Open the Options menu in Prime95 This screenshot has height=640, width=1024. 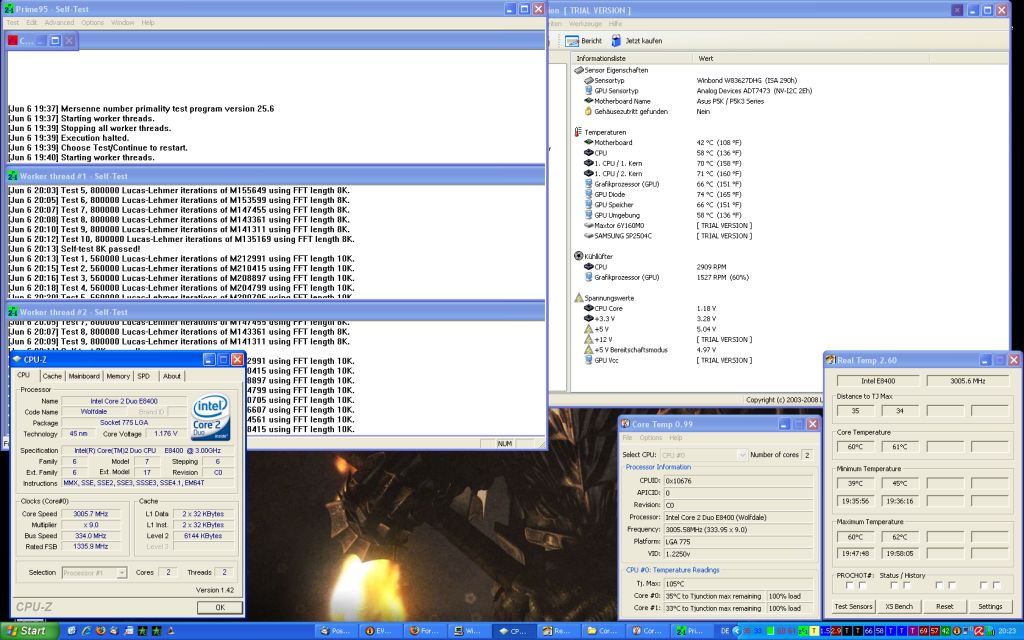(93, 23)
